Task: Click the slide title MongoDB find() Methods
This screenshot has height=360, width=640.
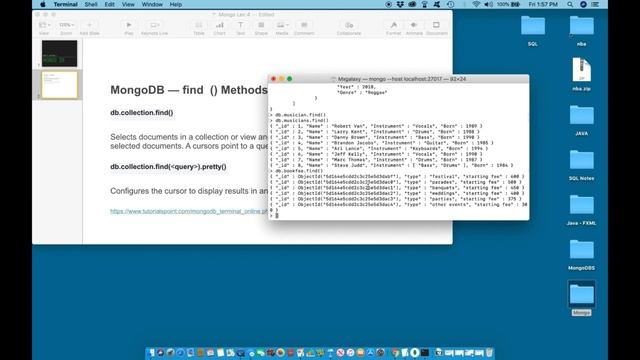Action: (189, 90)
